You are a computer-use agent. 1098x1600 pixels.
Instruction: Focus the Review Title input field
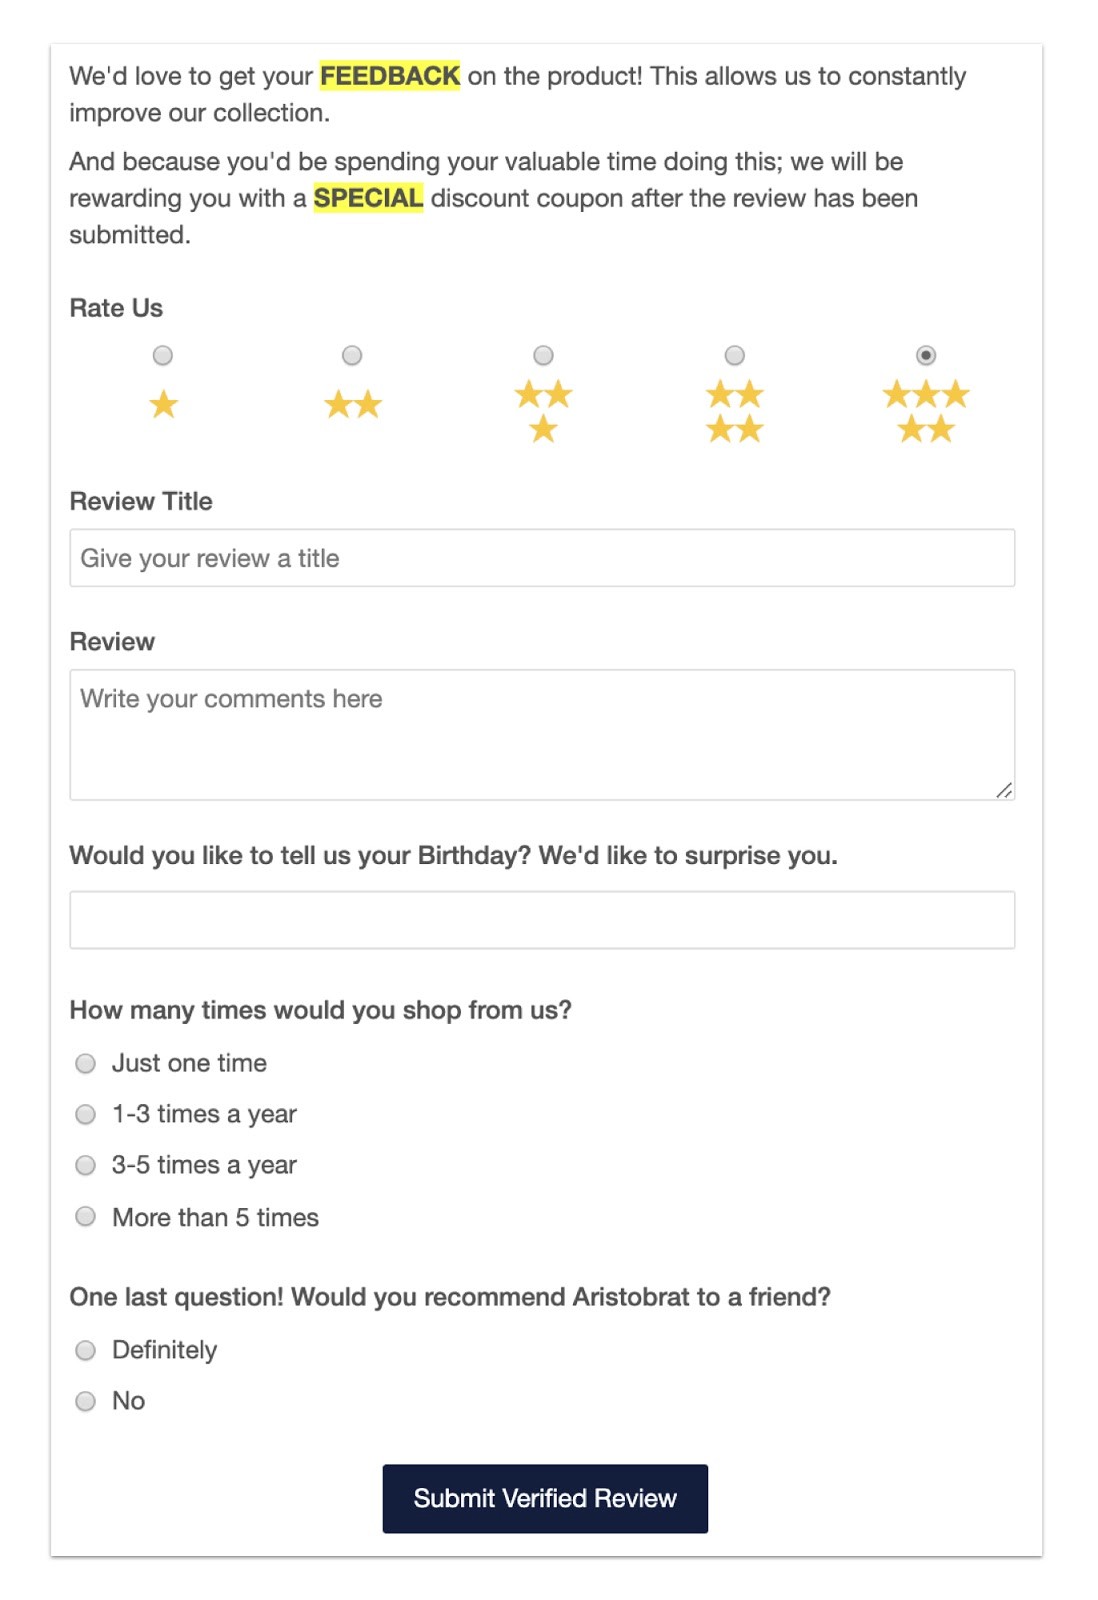(542, 558)
